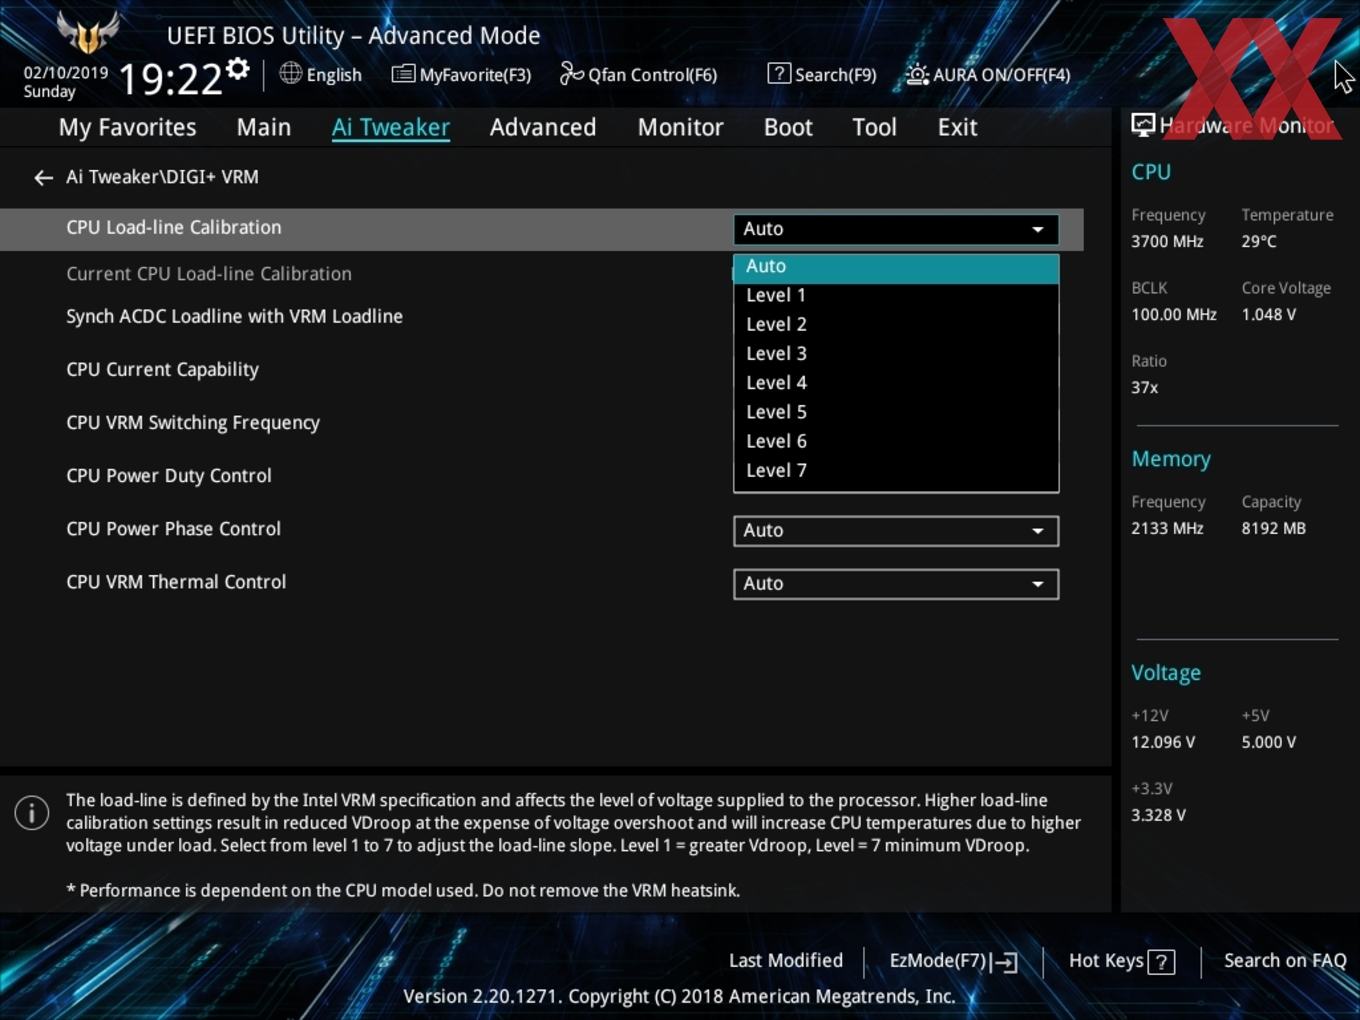Click Last Modified button
This screenshot has width=1360, height=1020.
[x=786, y=961]
